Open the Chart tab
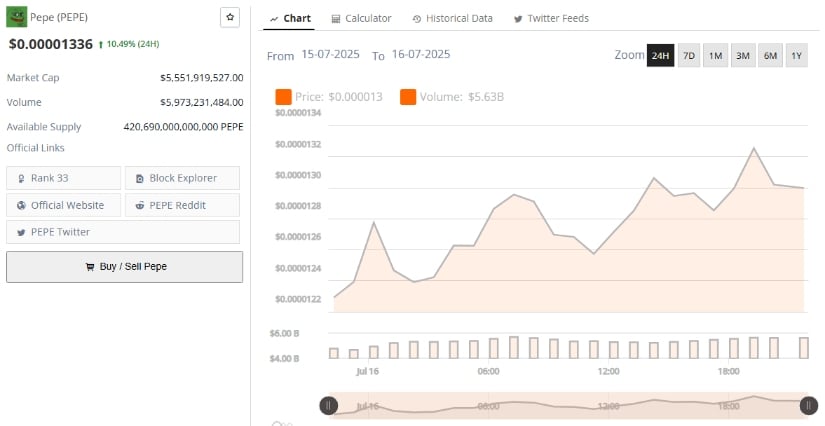825x426 pixels. [290, 18]
